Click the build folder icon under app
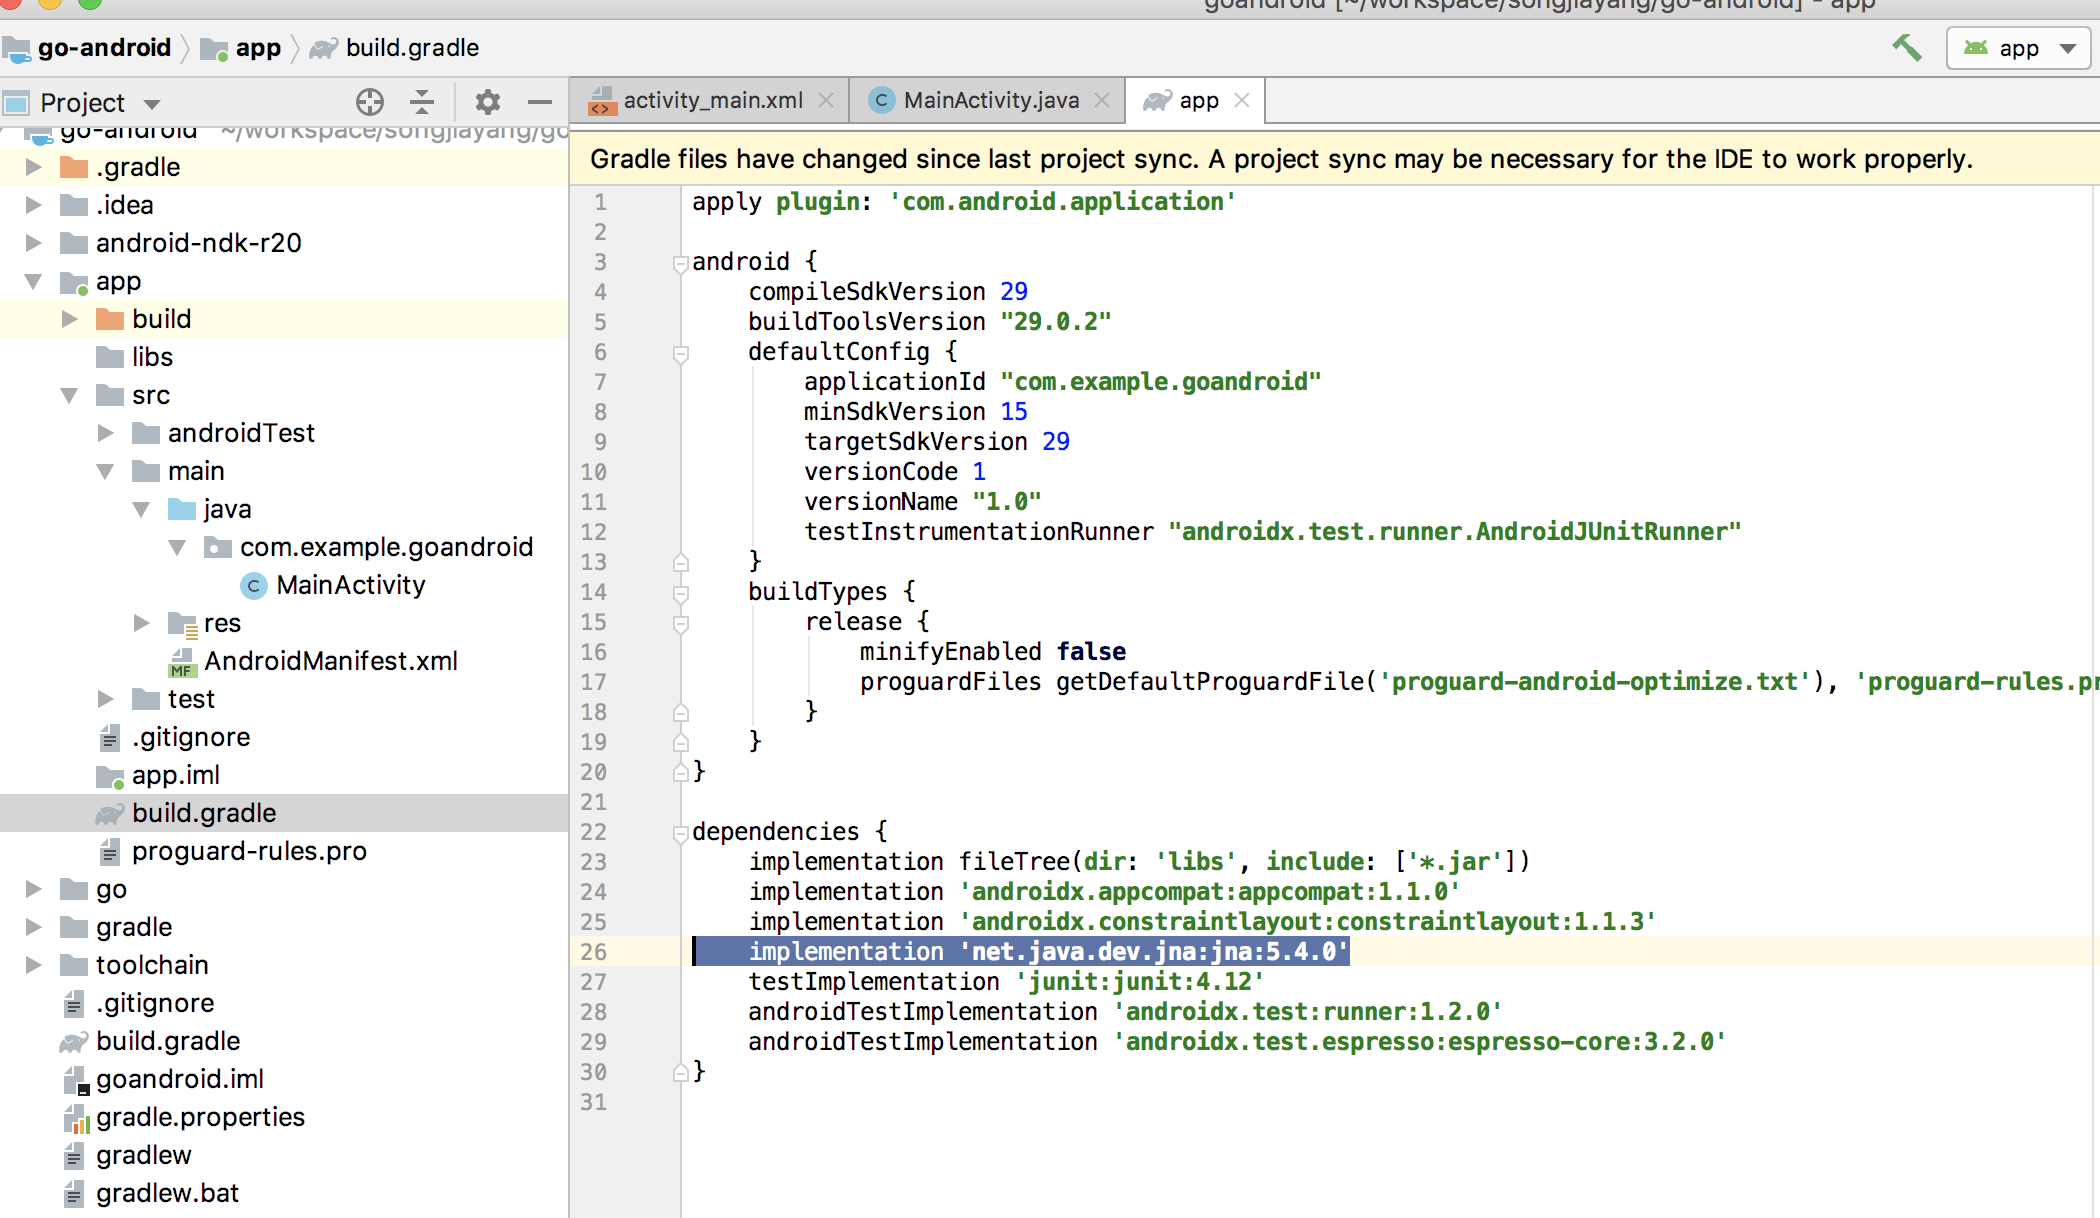This screenshot has width=2100, height=1218. pyautogui.click(x=109, y=319)
